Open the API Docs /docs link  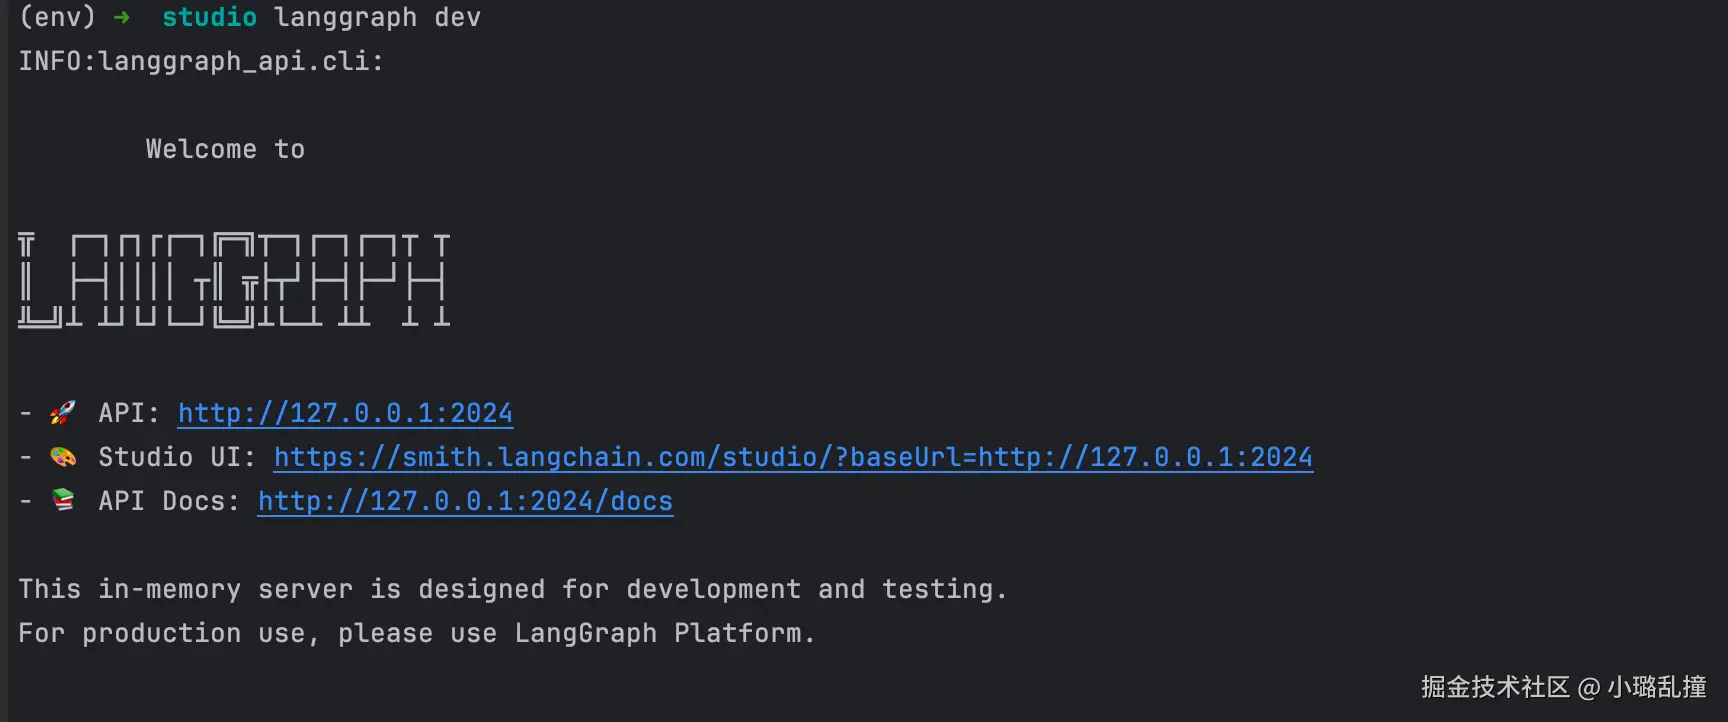click(x=465, y=501)
